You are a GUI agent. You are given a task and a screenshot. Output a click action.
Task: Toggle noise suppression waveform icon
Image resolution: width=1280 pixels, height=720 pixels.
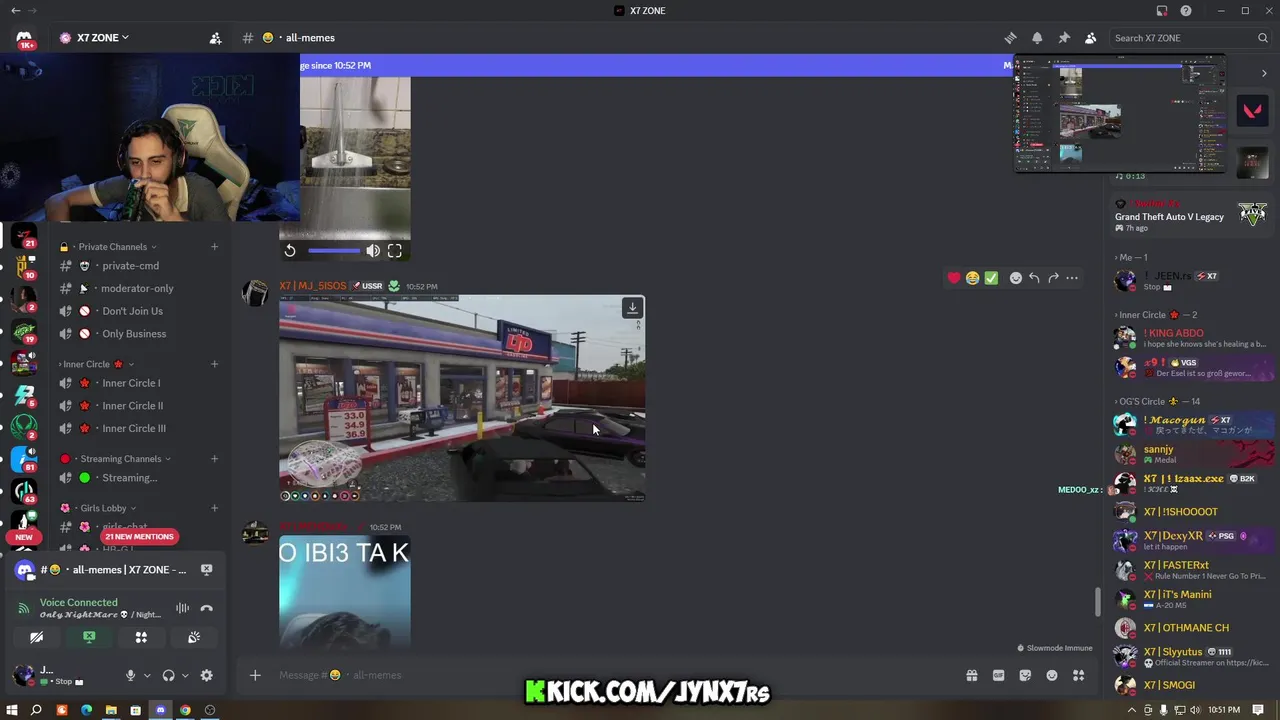(x=182, y=608)
